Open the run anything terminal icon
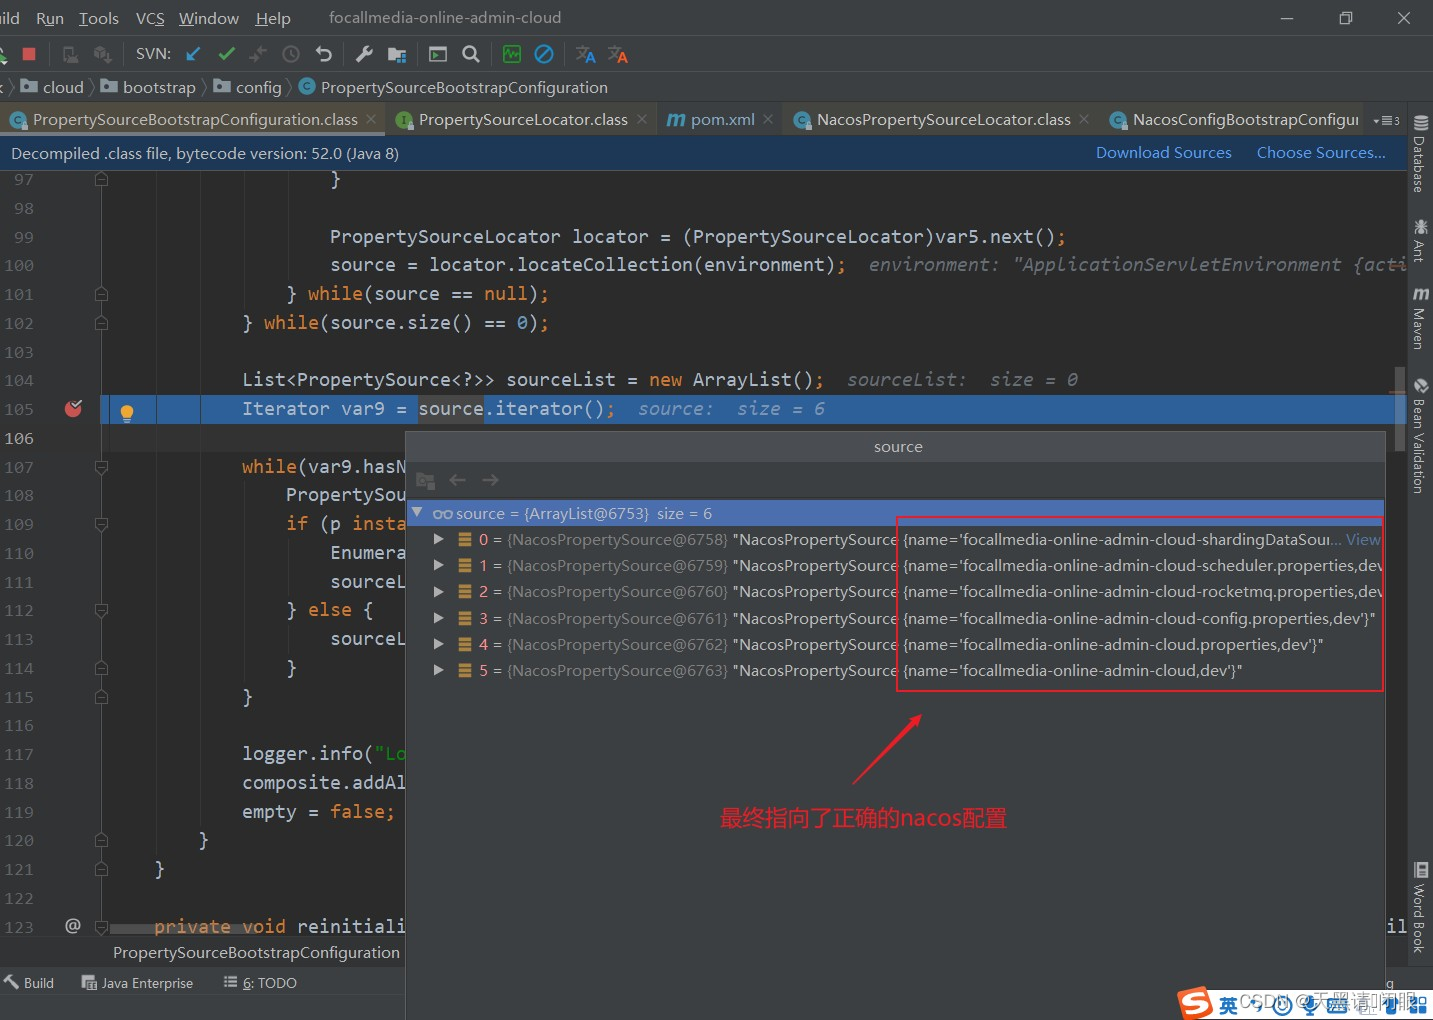The width and height of the screenshot is (1433, 1020). [438, 54]
